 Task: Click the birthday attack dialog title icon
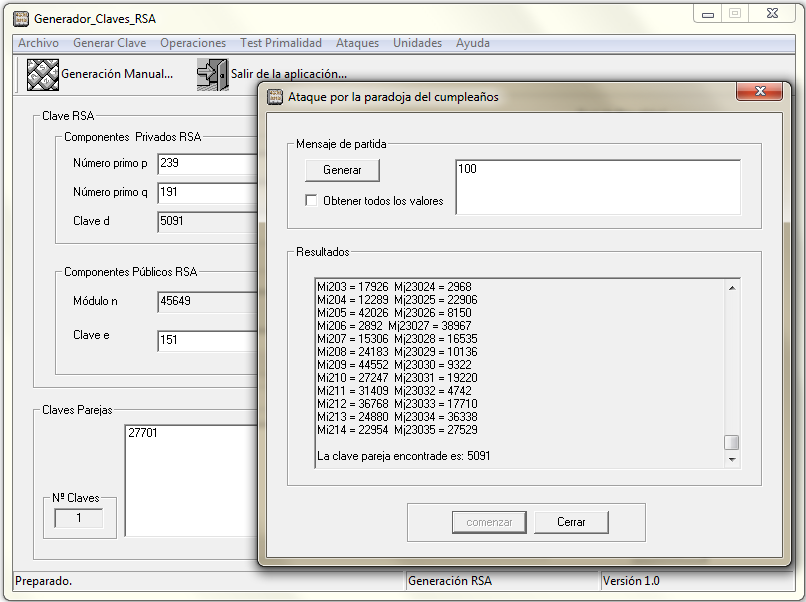coord(274,97)
